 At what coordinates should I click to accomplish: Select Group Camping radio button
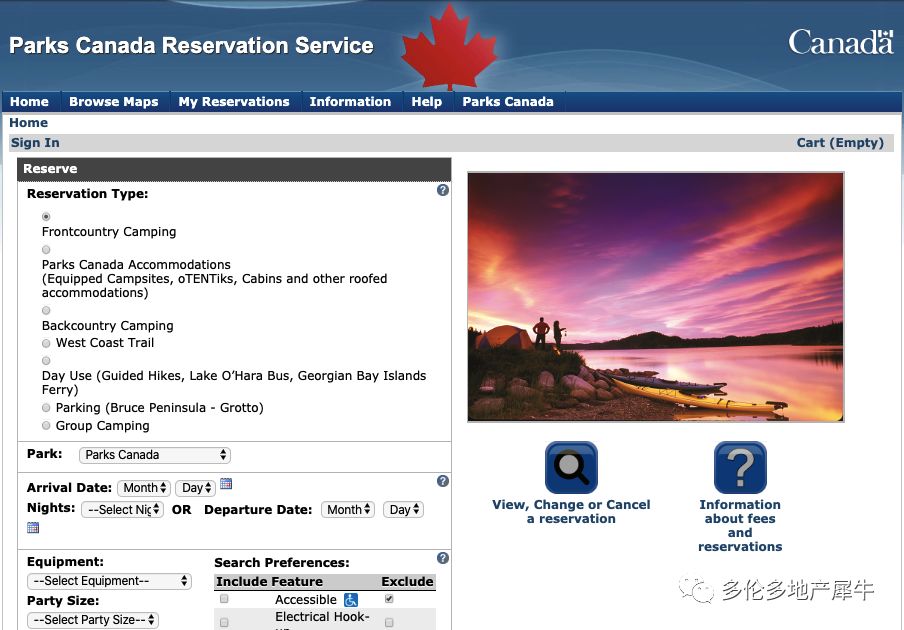tap(46, 426)
